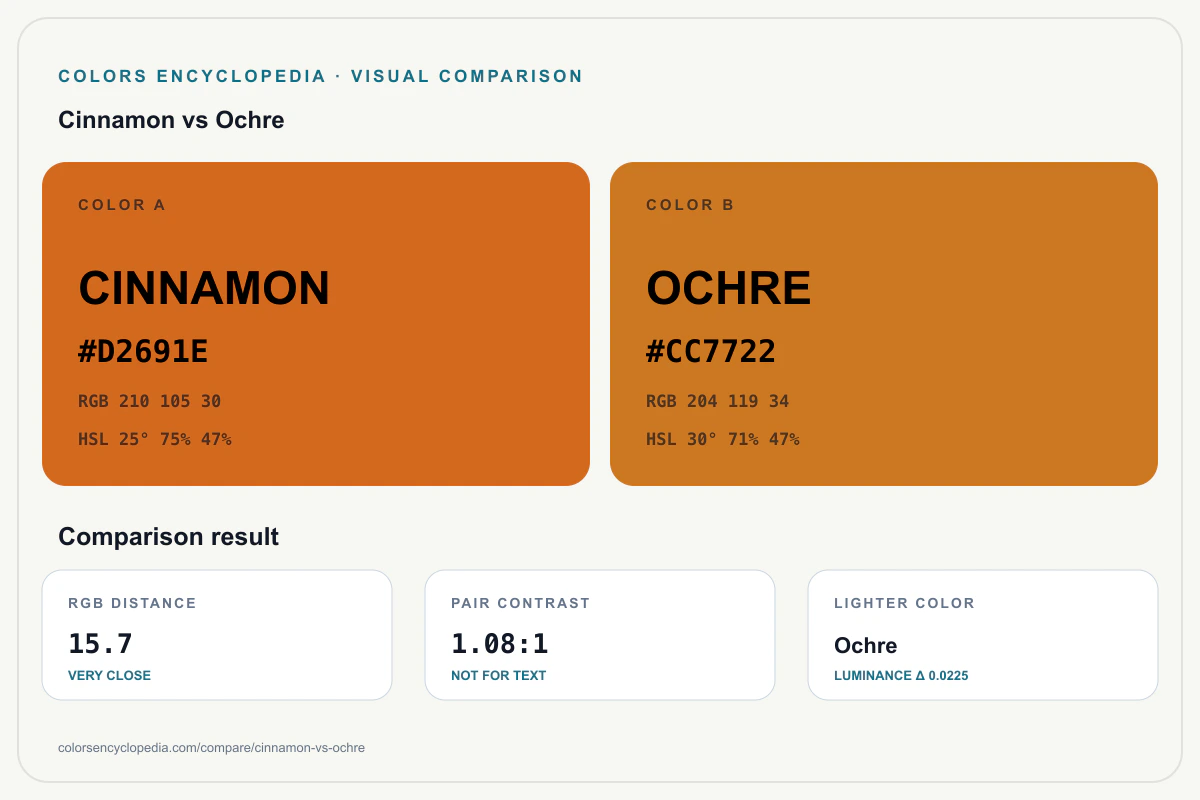Click hex code #CC7722
1200x800 pixels.
pos(711,352)
